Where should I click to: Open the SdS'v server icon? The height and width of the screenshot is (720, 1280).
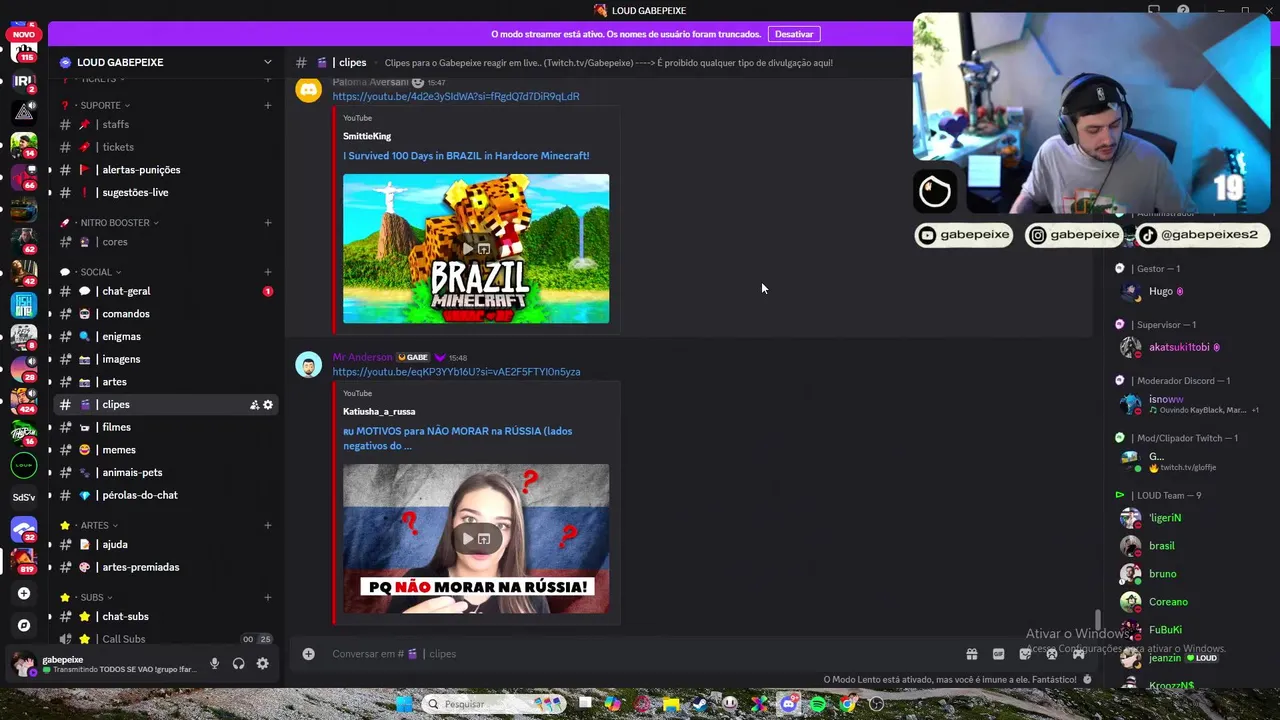point(24,497)
